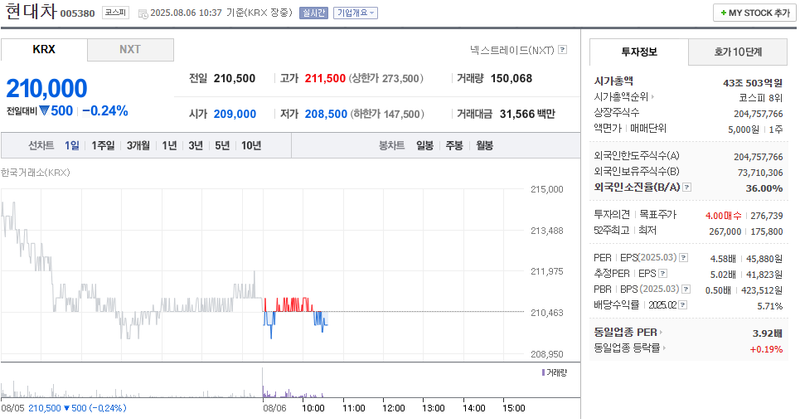800x419 pixels.
Task: Click the dividend yield 5.71%
Action: (770, 306)
